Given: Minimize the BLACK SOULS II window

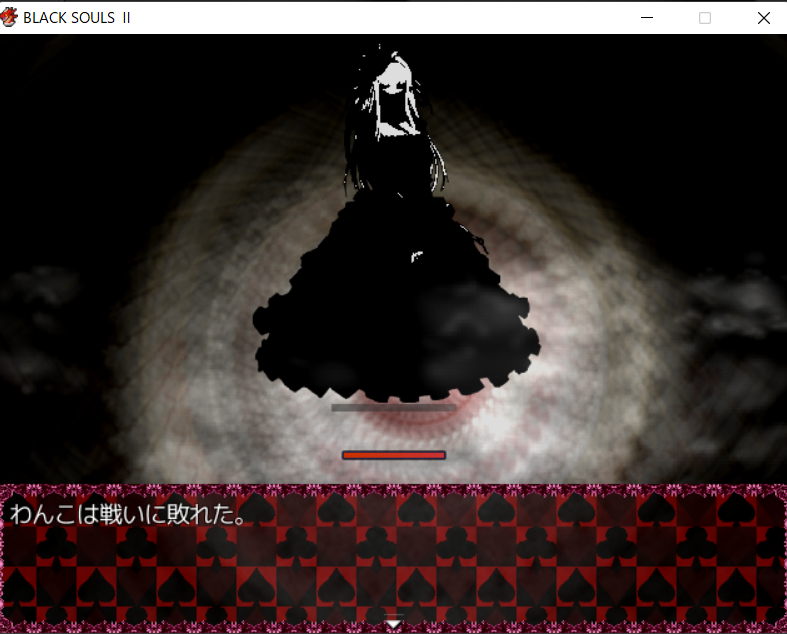Looking at the screenshot, I should pyautogui.click(x=647, y=18).
